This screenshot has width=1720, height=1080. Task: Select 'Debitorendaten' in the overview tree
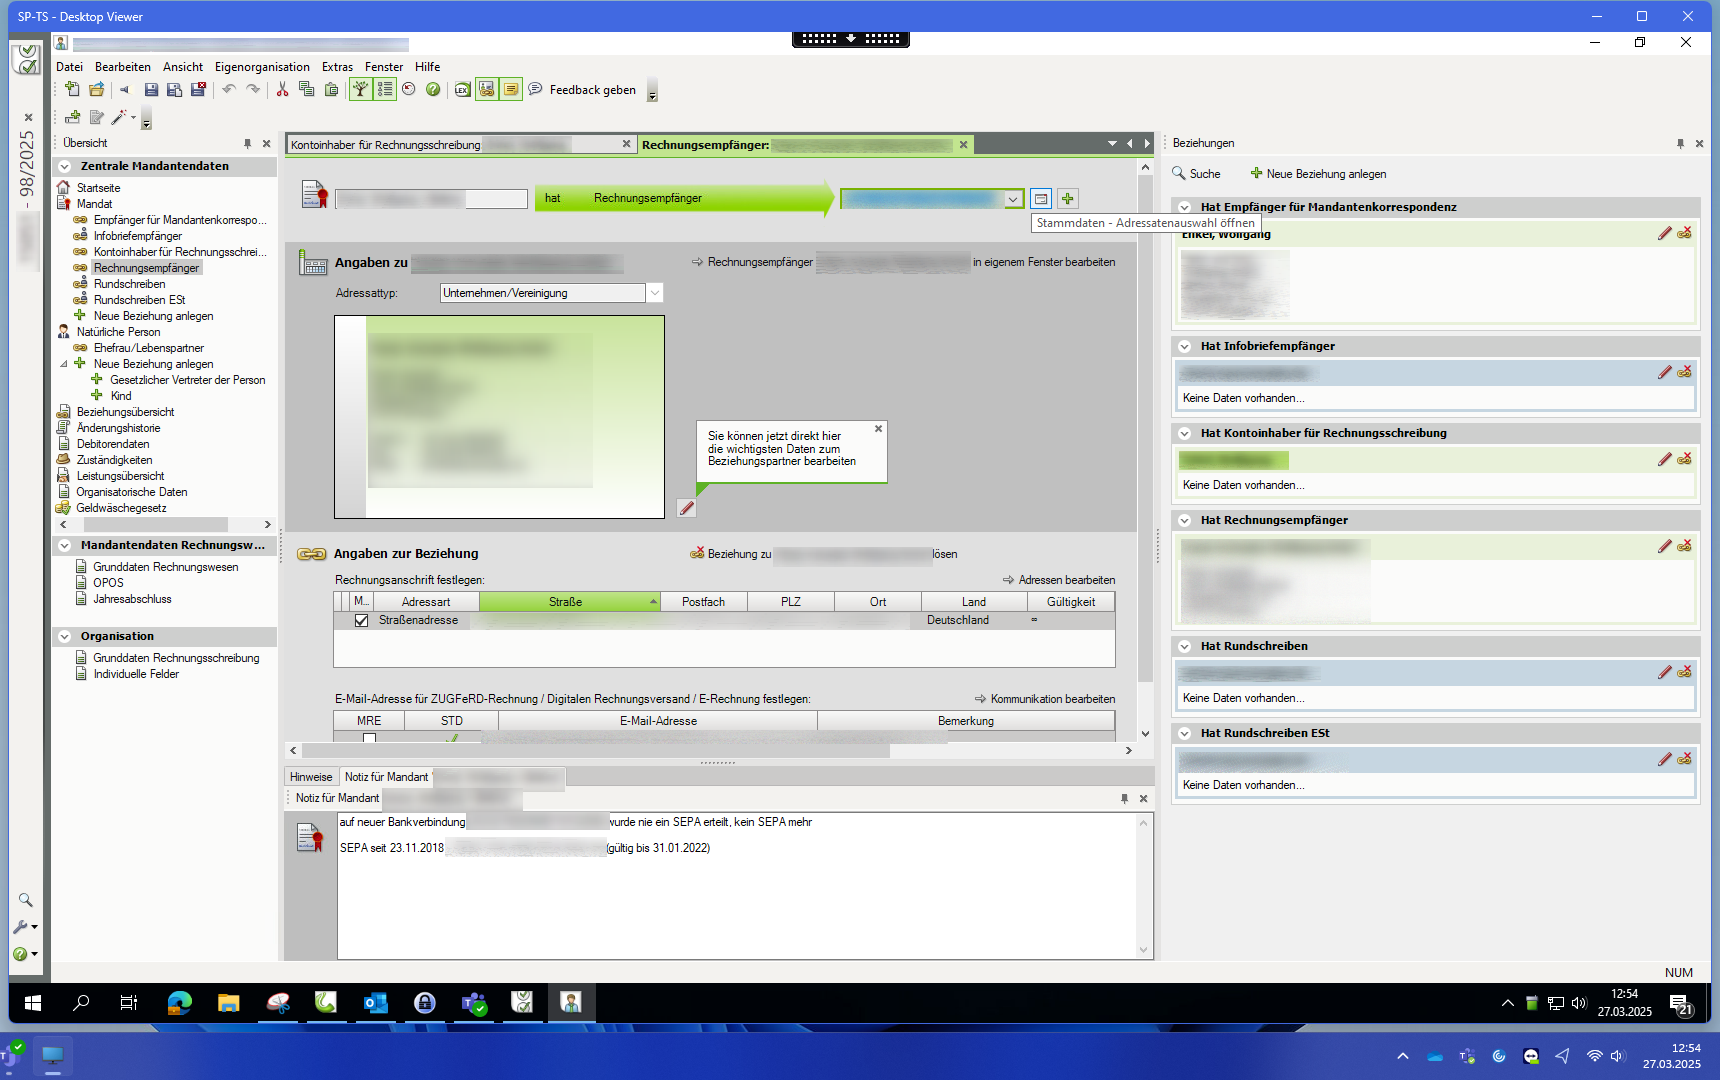(113, 444)
